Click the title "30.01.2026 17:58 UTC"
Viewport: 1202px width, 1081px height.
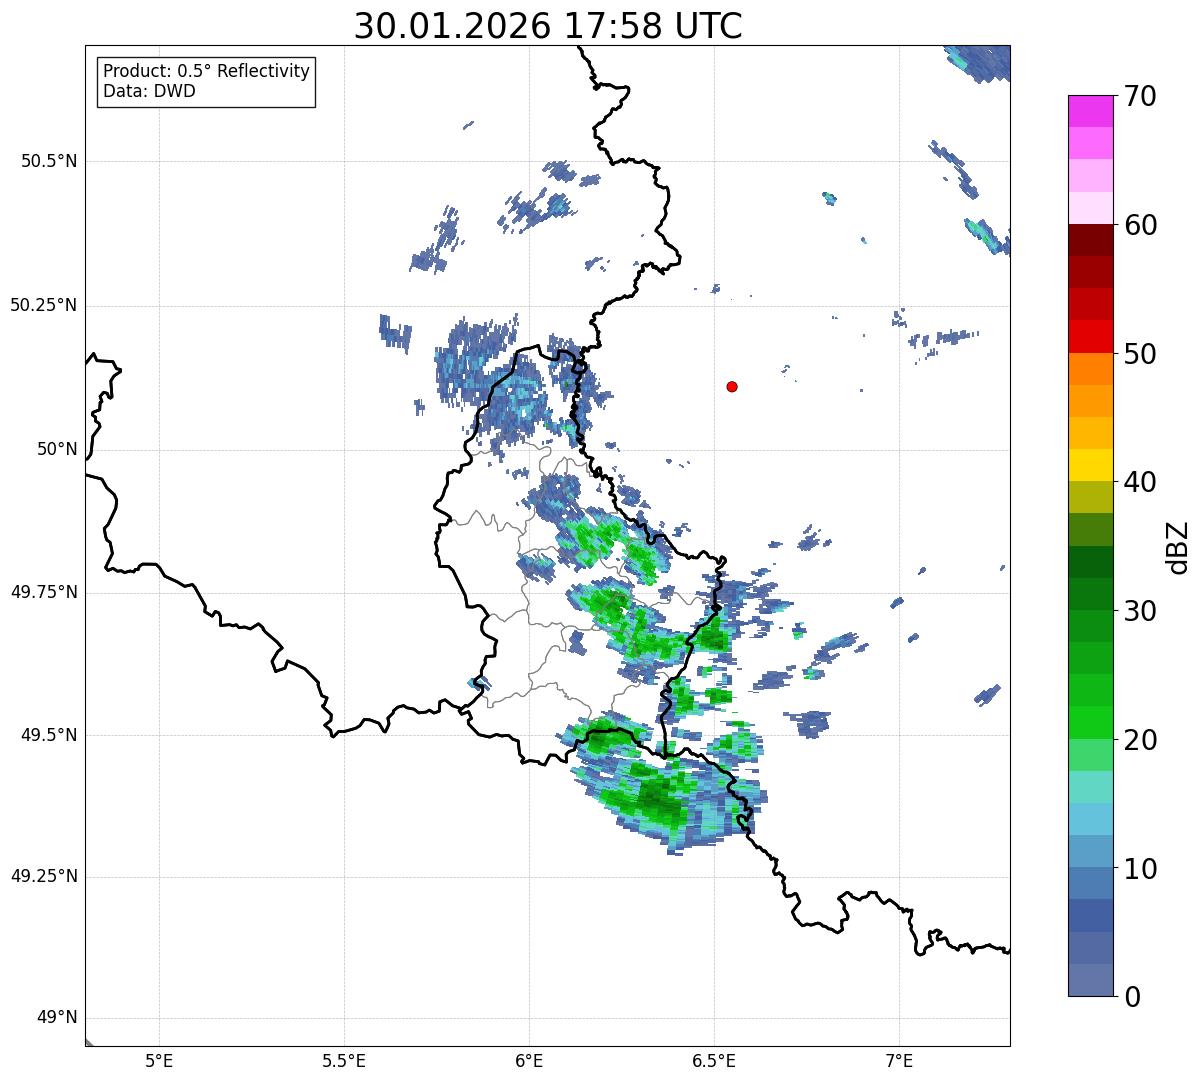pyautogui.click(x=548, y=26)
